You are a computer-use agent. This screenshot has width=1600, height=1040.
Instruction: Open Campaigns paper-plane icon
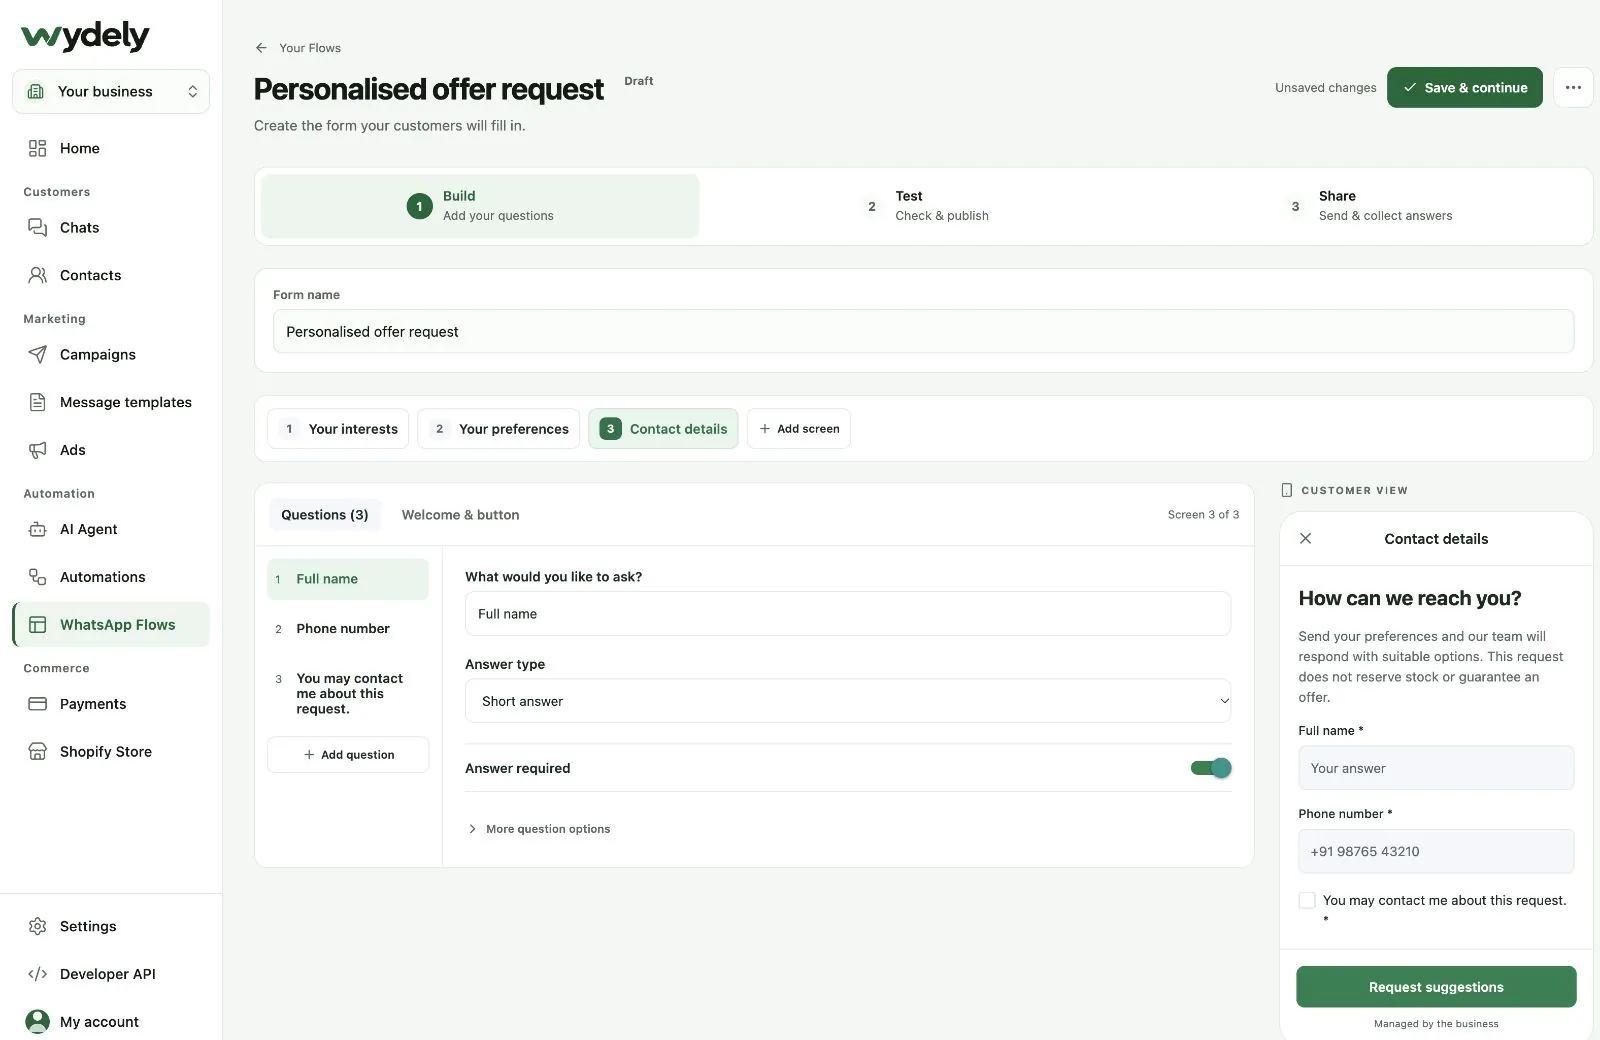(x=38, y=354)
